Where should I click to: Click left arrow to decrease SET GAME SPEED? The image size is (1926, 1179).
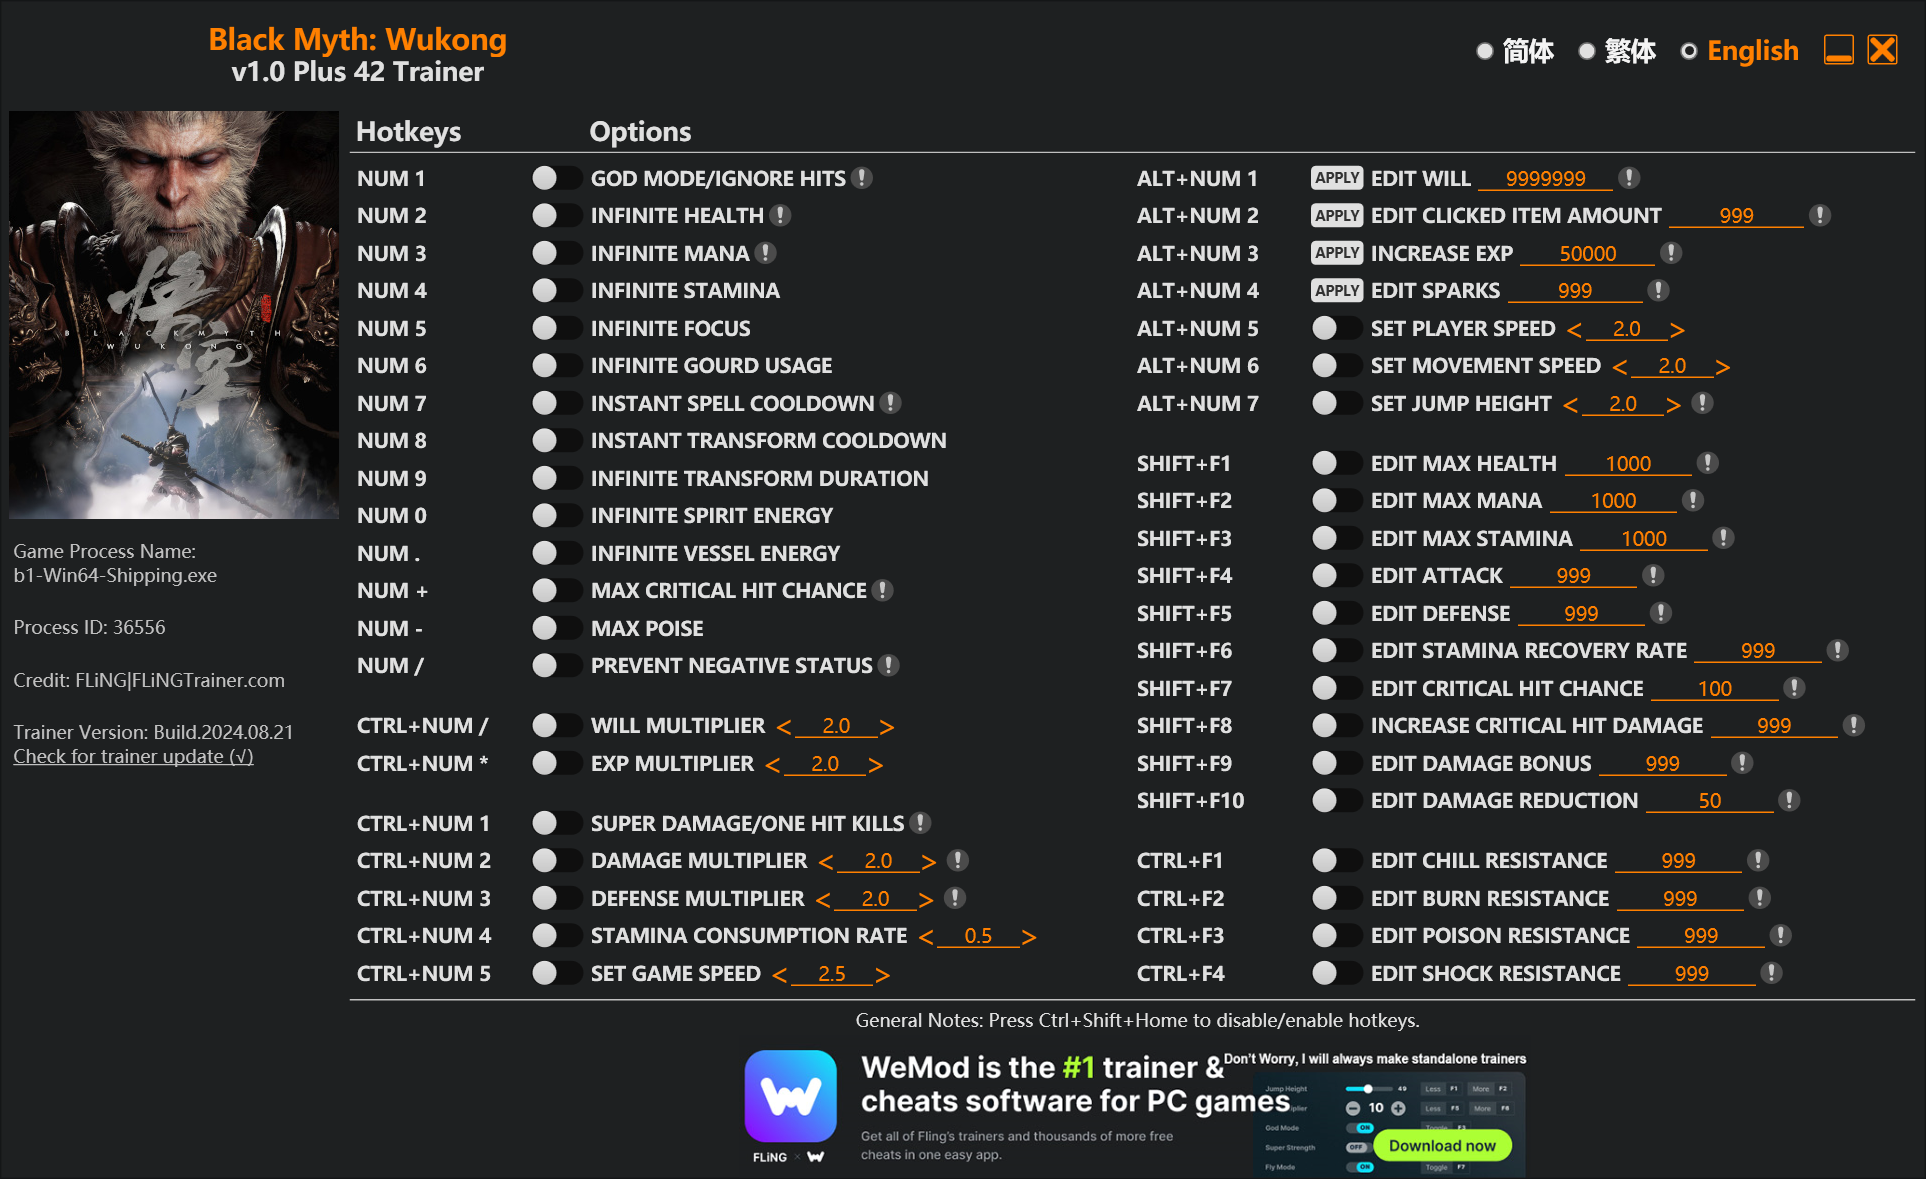pyautogui.click(x=781, y=975)
